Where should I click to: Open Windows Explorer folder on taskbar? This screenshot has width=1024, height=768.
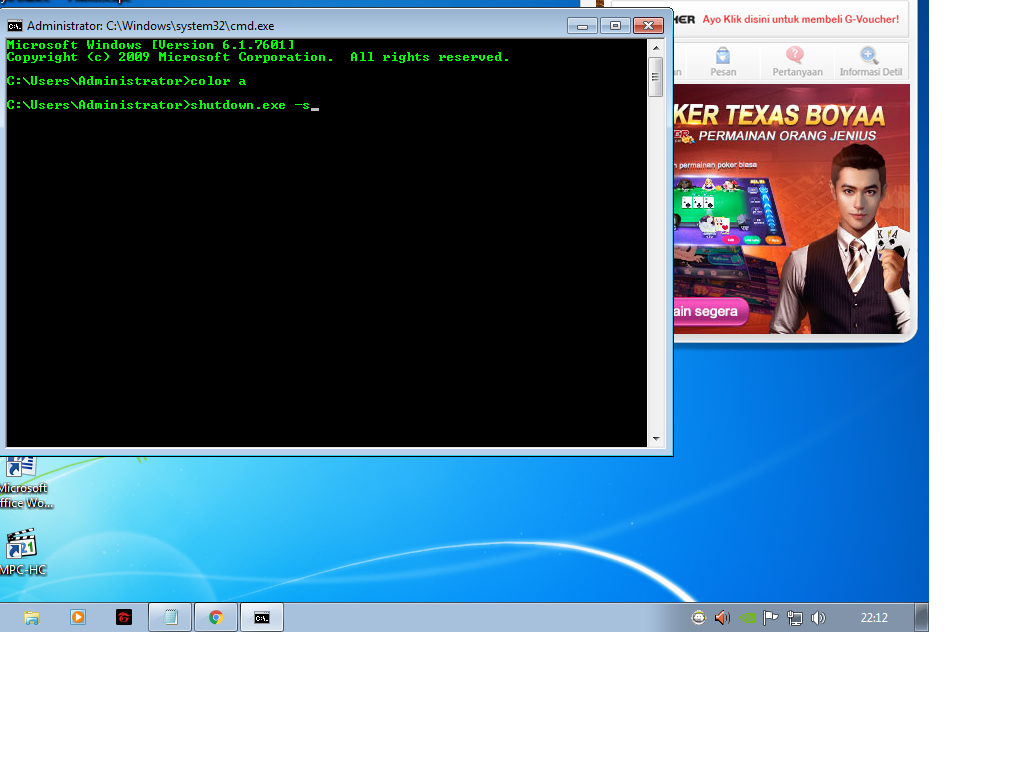(x=31, y=617)
